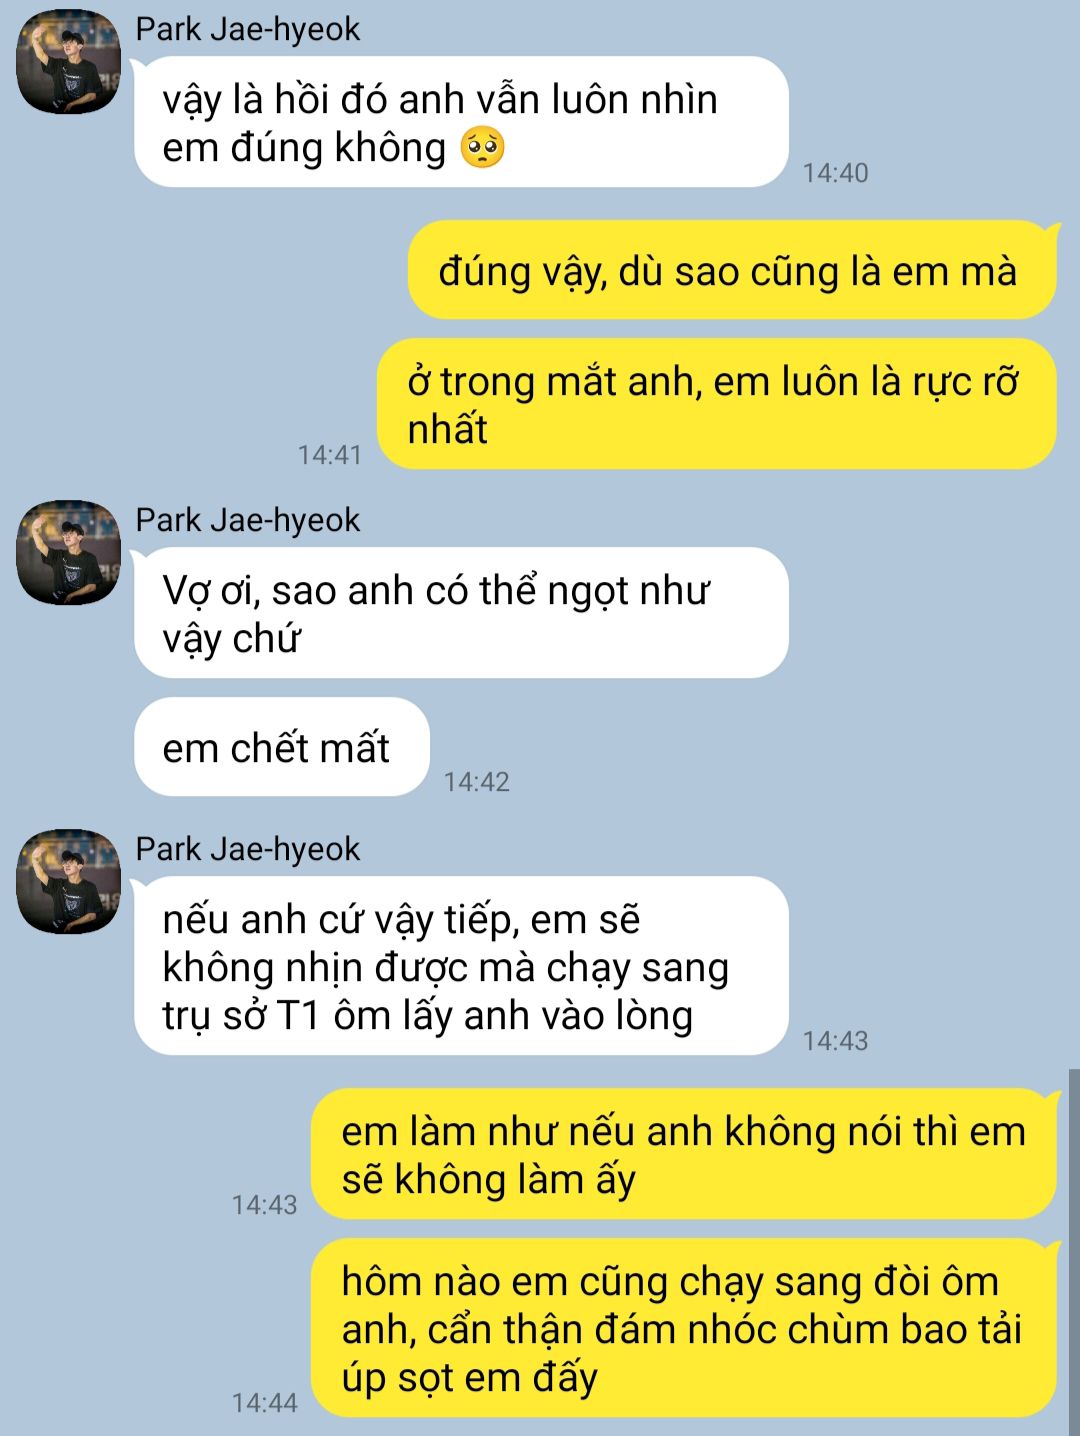Select the pleading face emoji
Screen dimensions: 1080x1436
coord(482,148)
